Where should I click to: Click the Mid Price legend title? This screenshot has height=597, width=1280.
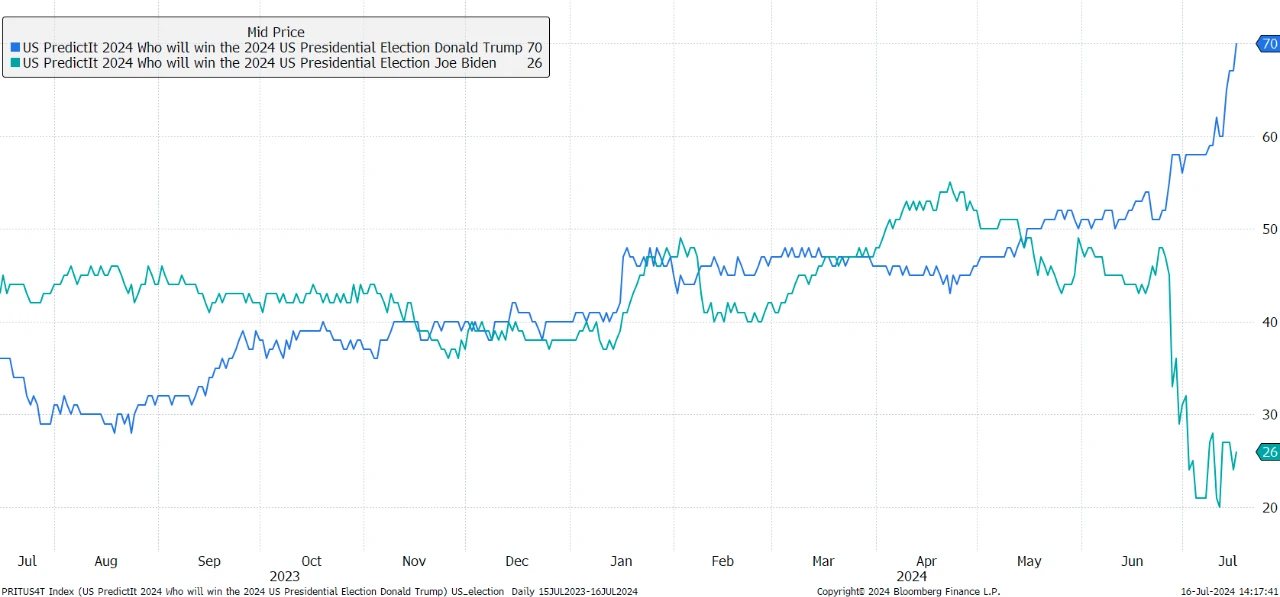pyautogui.click(x=276, y=32)
